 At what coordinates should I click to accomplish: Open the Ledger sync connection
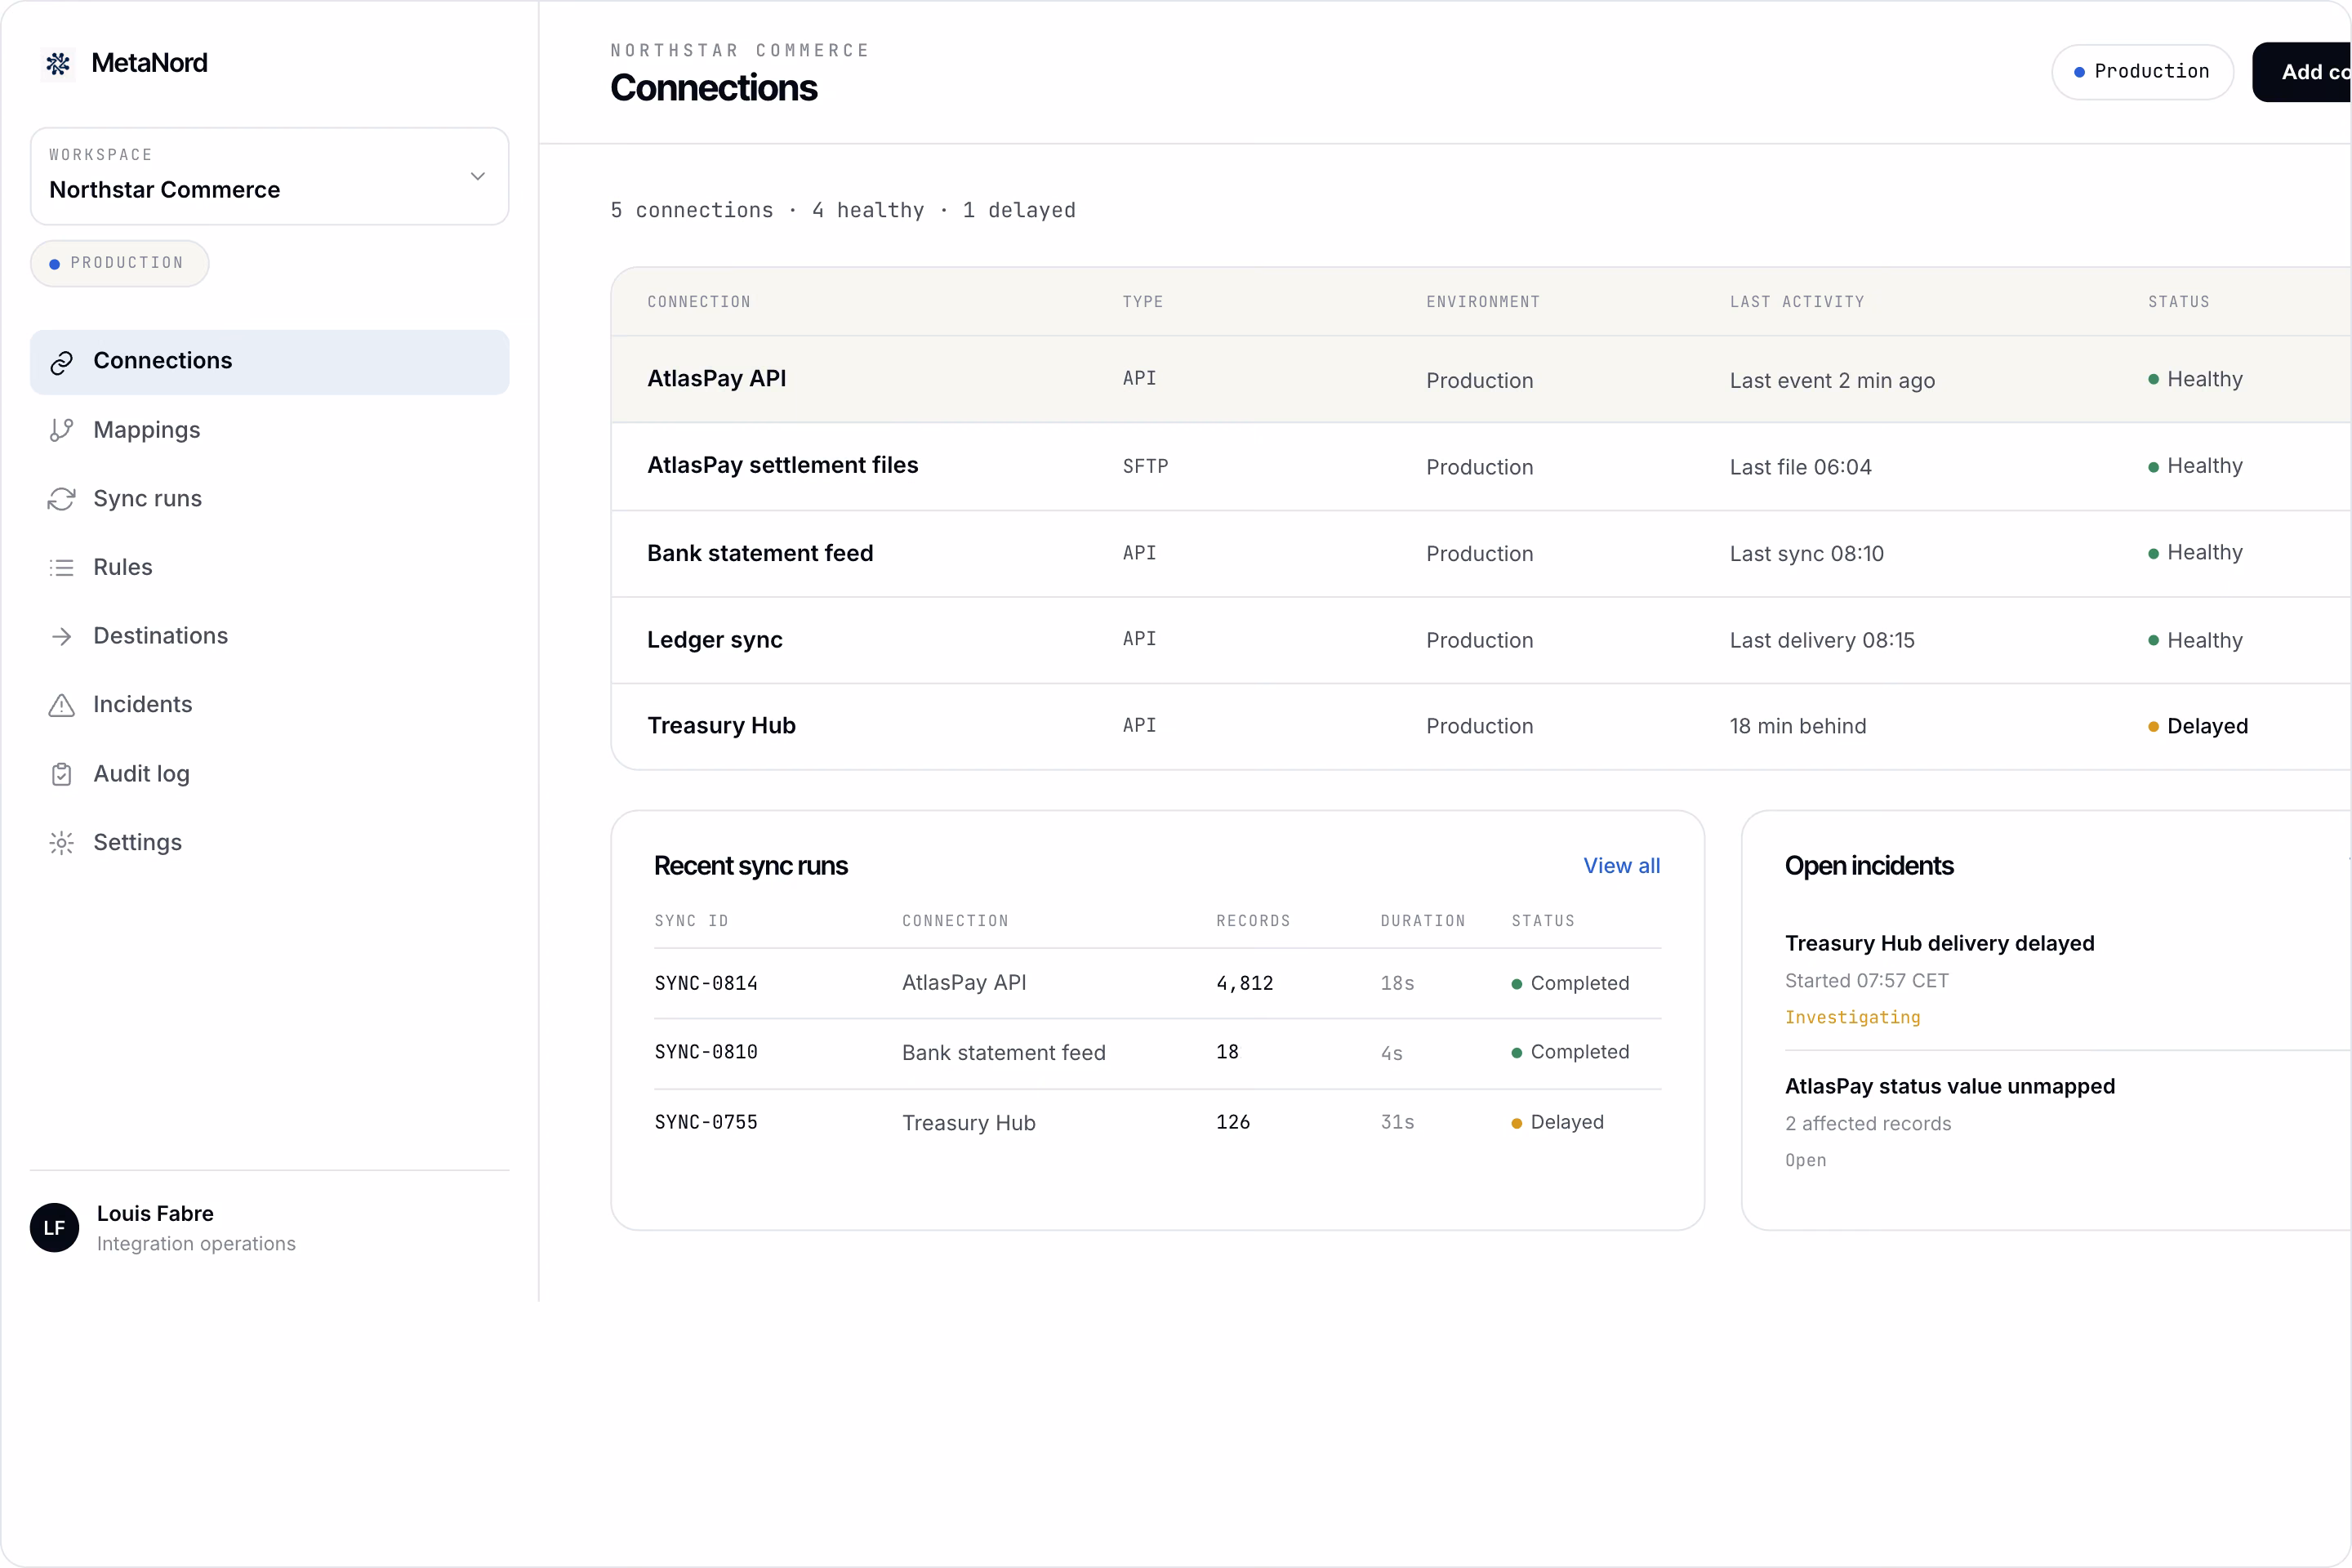[x=1481, y=640]
